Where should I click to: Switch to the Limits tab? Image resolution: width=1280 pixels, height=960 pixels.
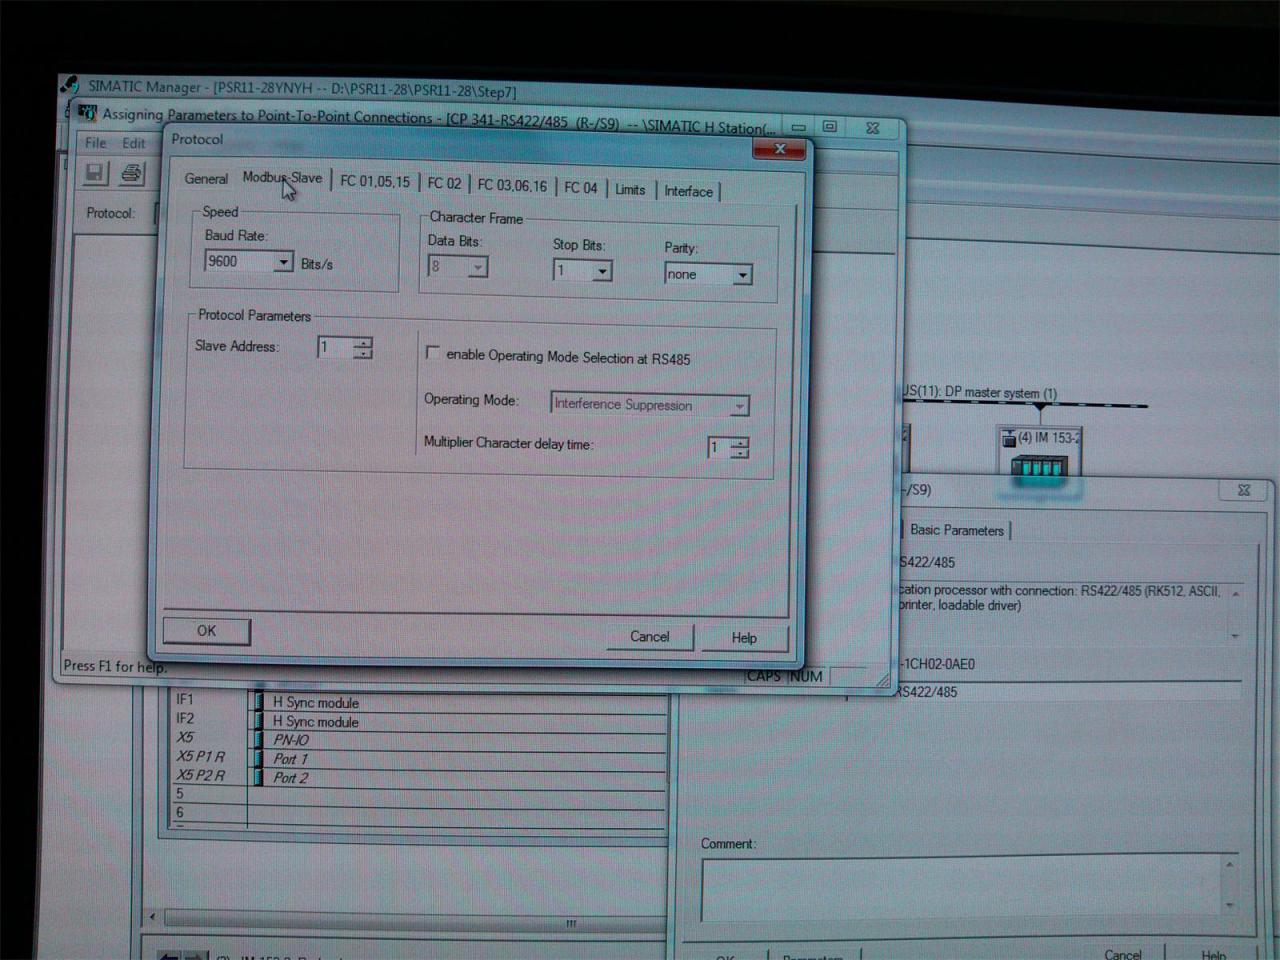pos(630,189)
